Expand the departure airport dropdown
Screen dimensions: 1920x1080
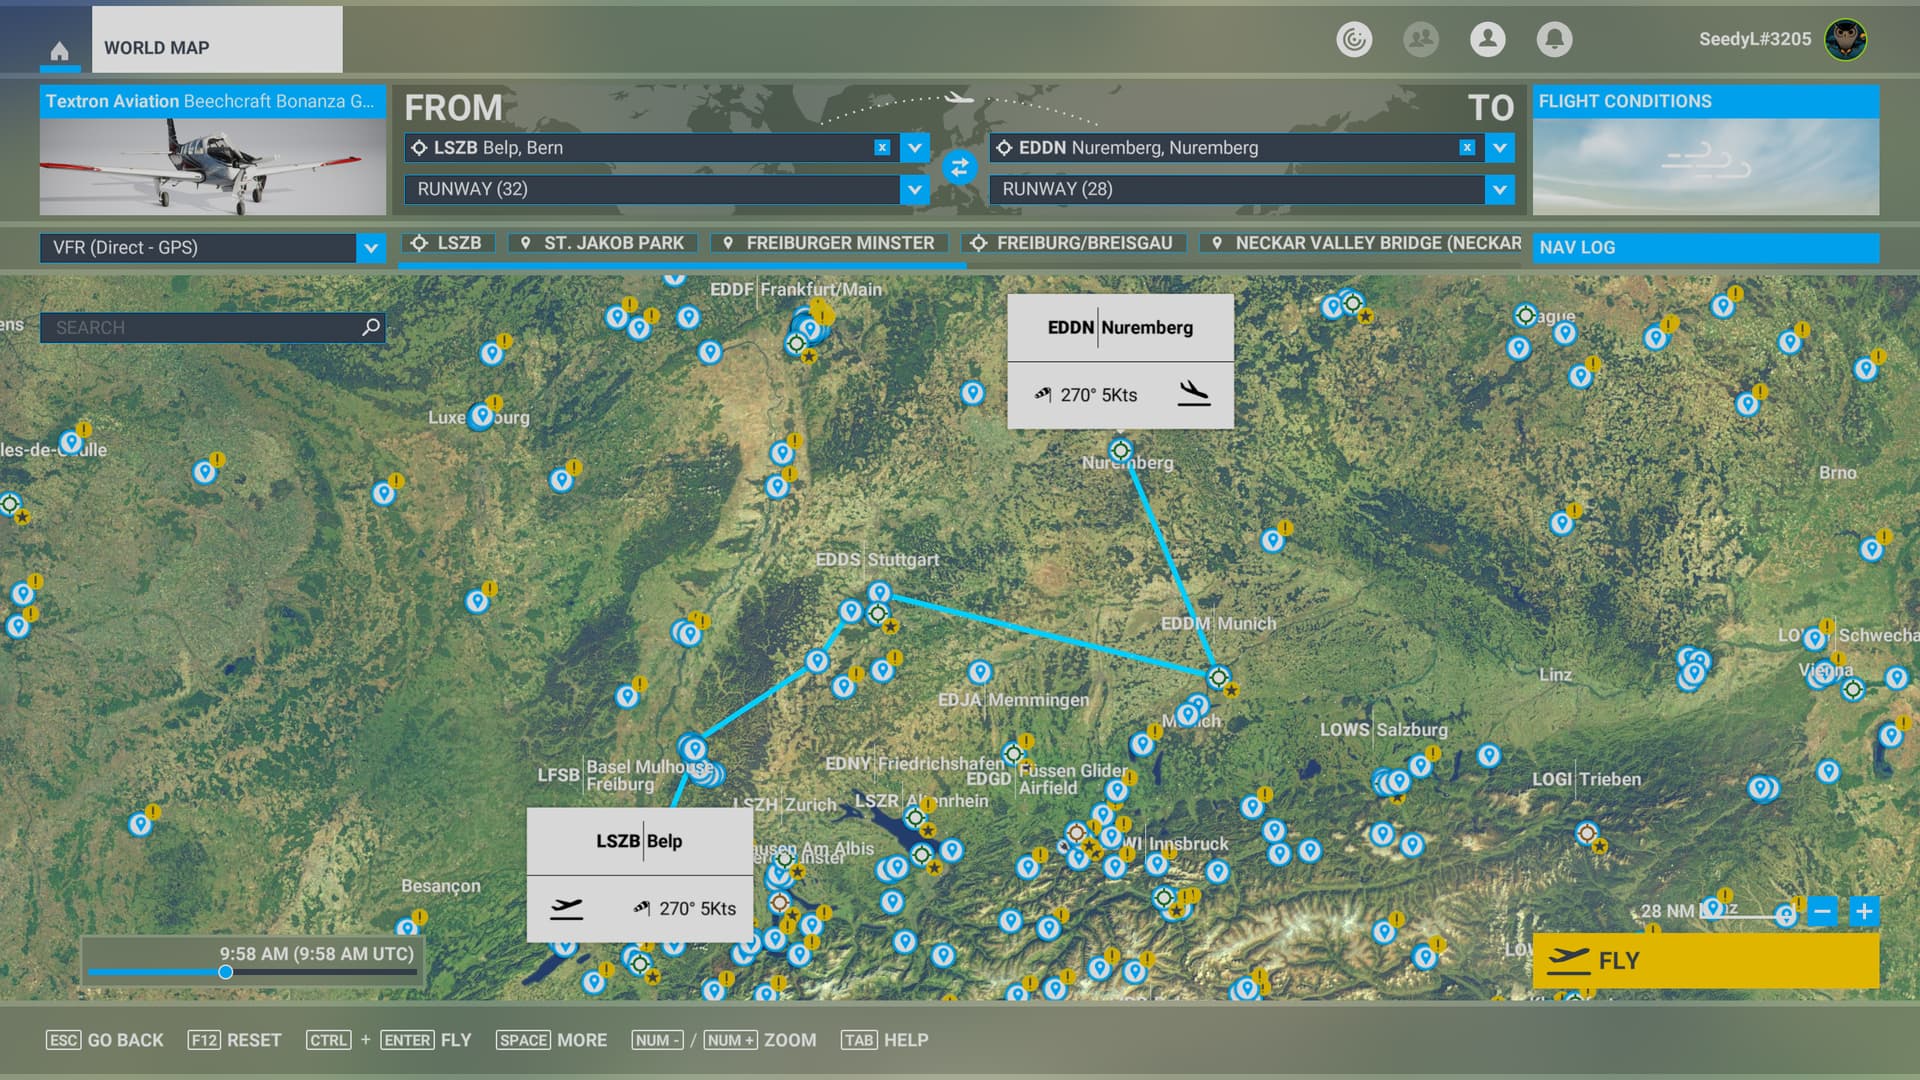coord(914,148)
